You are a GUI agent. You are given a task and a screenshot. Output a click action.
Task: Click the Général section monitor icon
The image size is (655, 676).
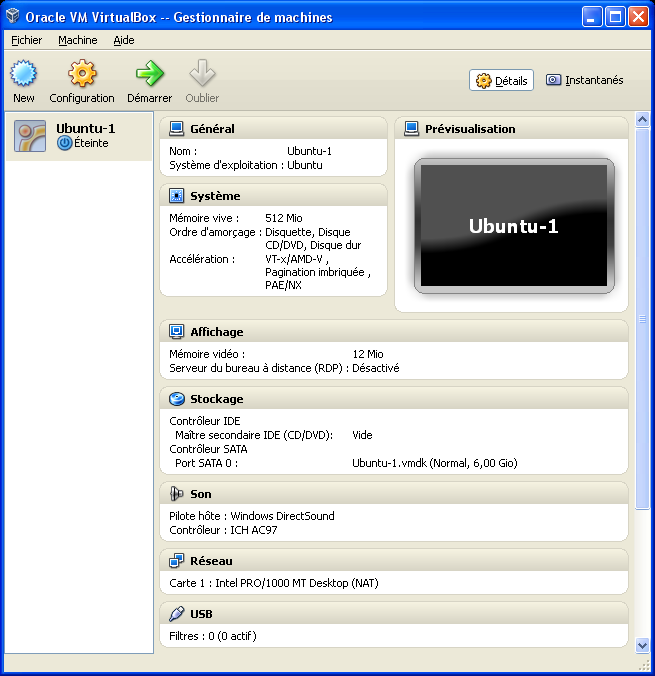[176, 128]
